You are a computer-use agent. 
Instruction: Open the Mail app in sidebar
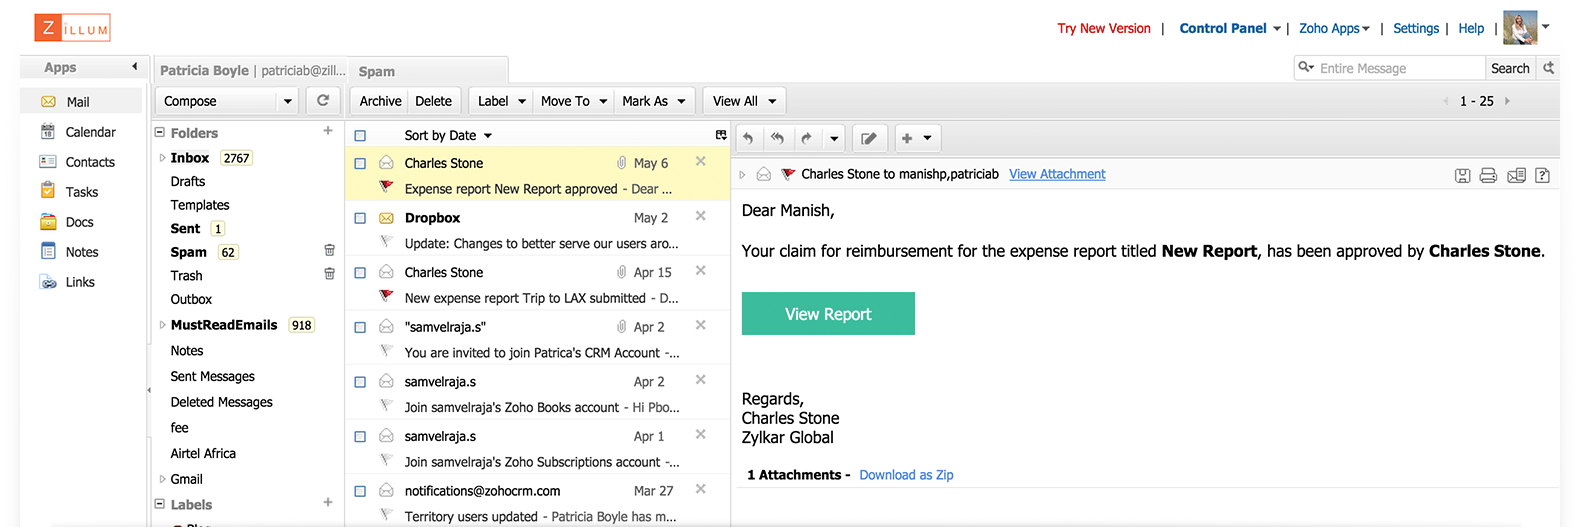(x=80, y=102)
